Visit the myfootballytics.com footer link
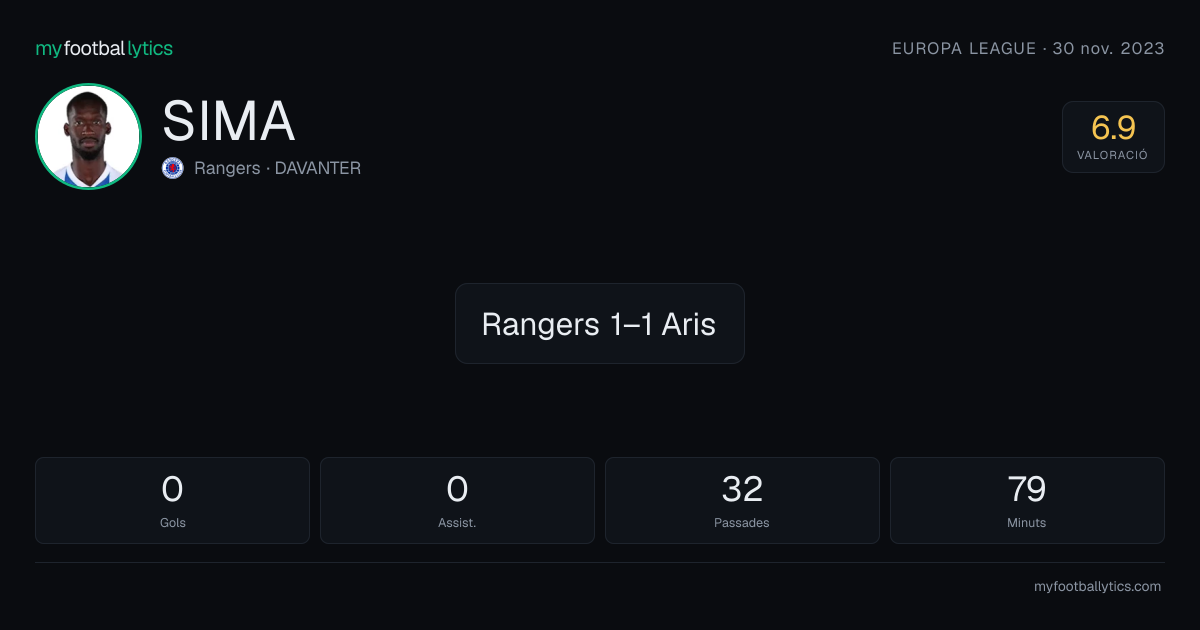Viewport: 1200px width, 630px height. [1098, 587]
